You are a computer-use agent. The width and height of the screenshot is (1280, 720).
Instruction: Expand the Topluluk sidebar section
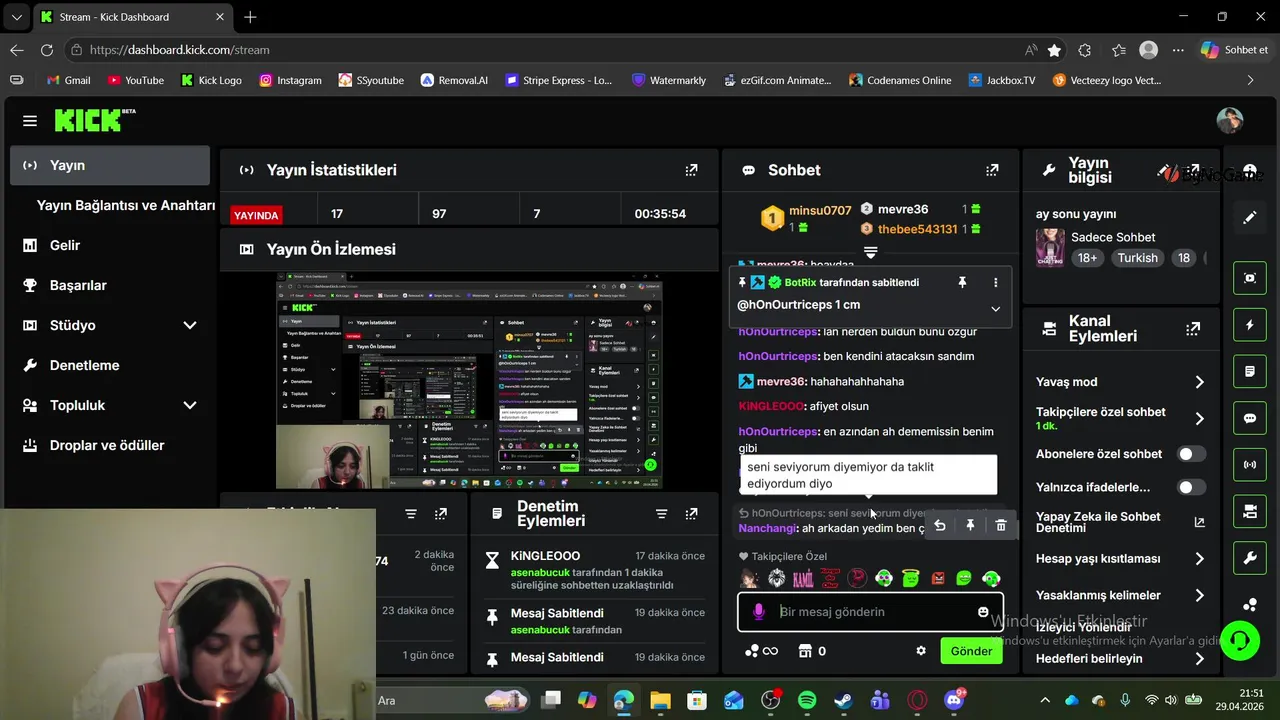pyautogui.click(x=190, y=405)
